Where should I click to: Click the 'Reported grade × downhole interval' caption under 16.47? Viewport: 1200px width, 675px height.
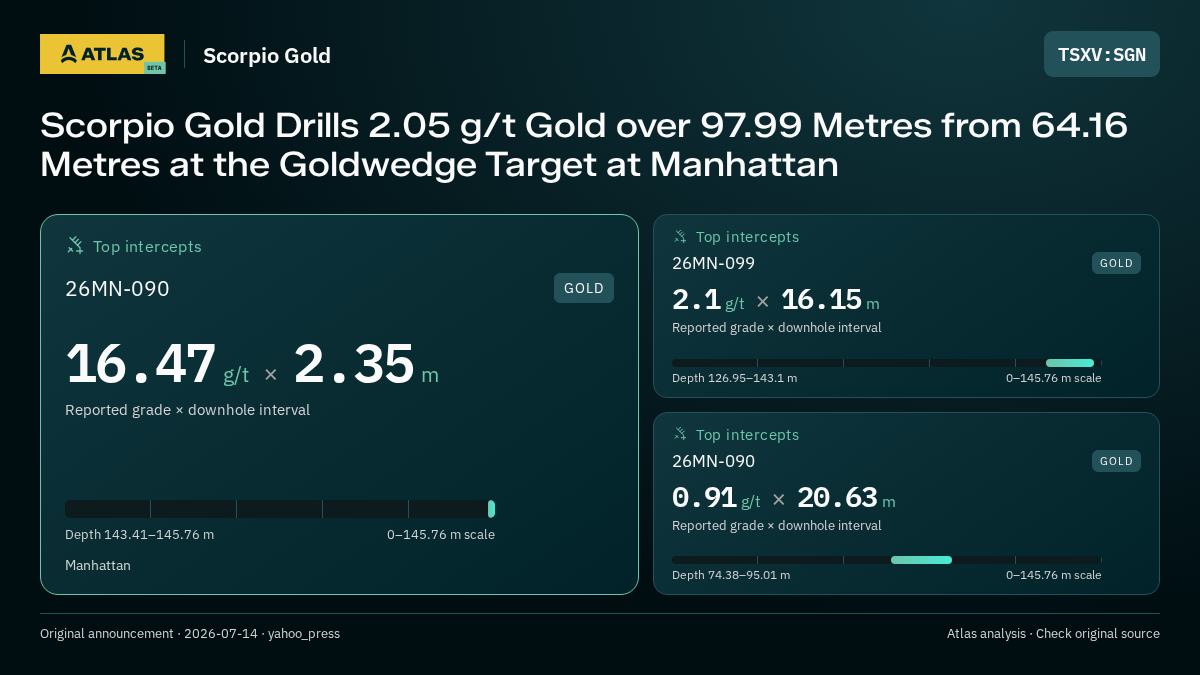[x=187, y=410]
